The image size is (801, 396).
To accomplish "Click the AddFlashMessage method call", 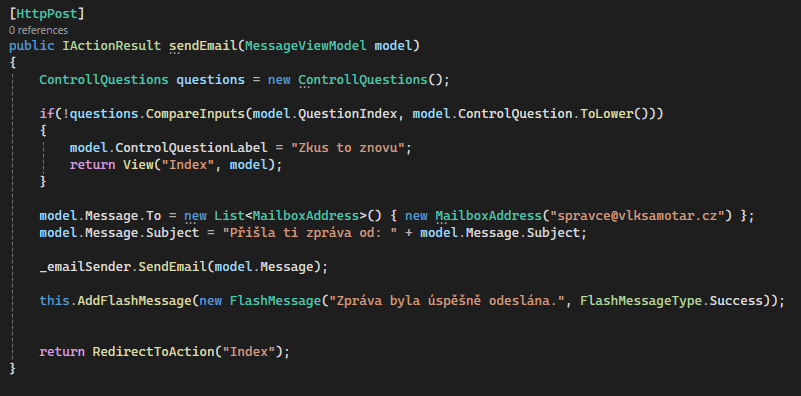I will [x=134, y=301].
